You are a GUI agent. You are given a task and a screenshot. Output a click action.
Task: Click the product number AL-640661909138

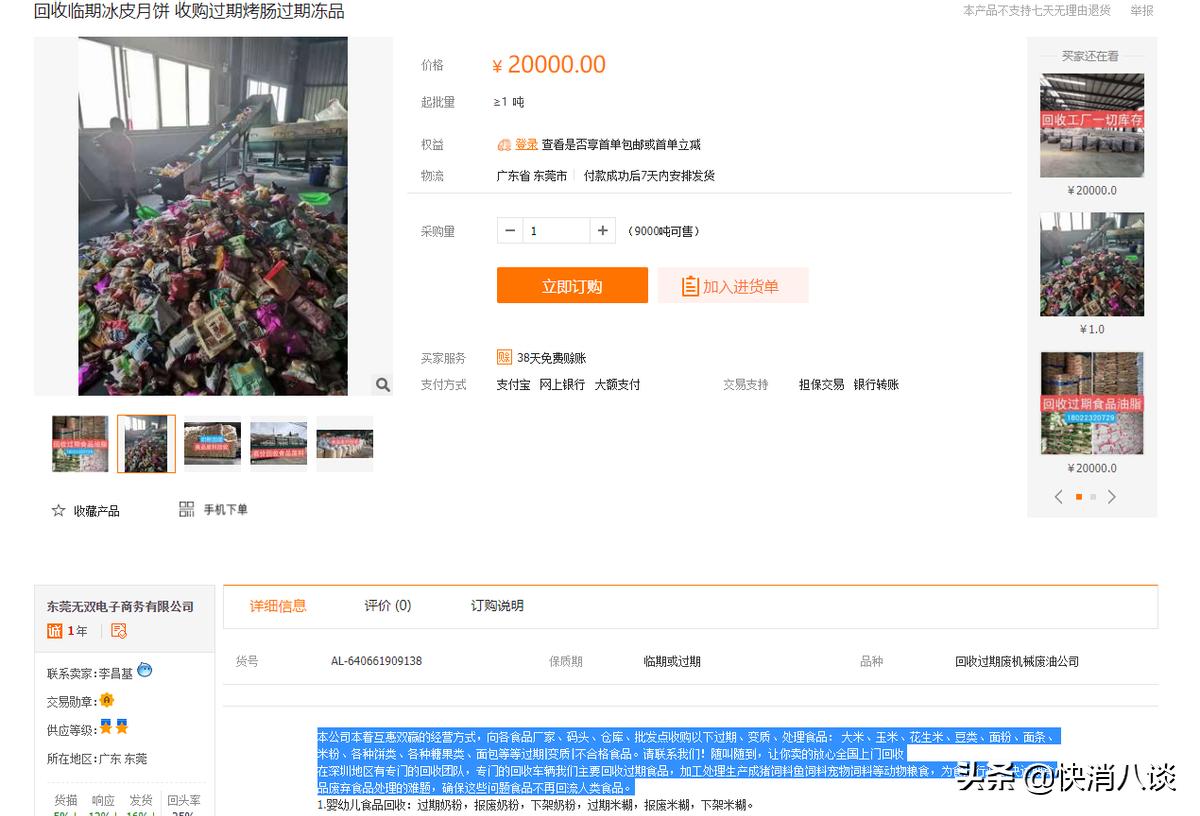point(377,661)
